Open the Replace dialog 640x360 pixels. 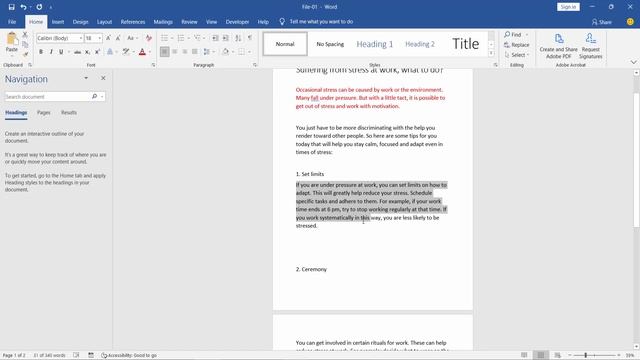click(517, 45)
